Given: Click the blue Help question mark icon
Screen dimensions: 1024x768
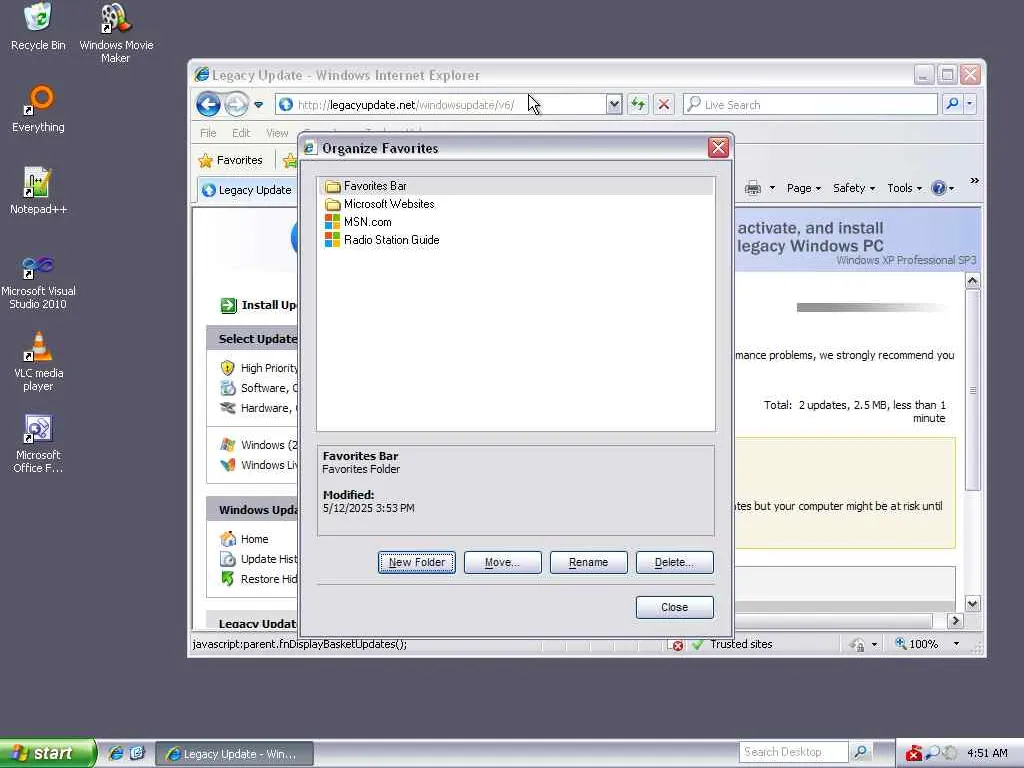Looking at the screenshot, I should (x=938, y=188).
